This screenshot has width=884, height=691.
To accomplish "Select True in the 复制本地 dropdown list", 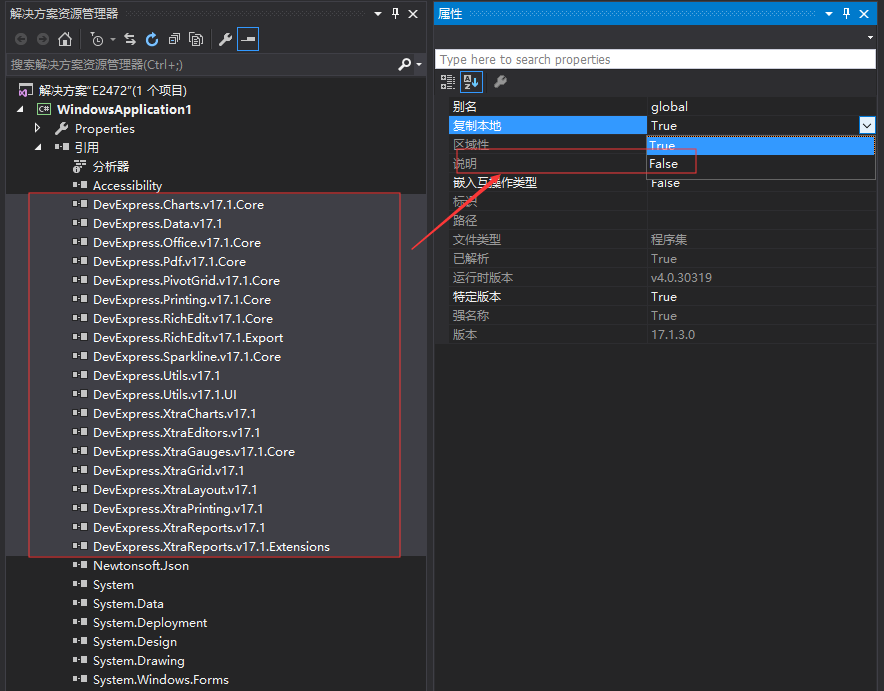I will coord(760,145).
